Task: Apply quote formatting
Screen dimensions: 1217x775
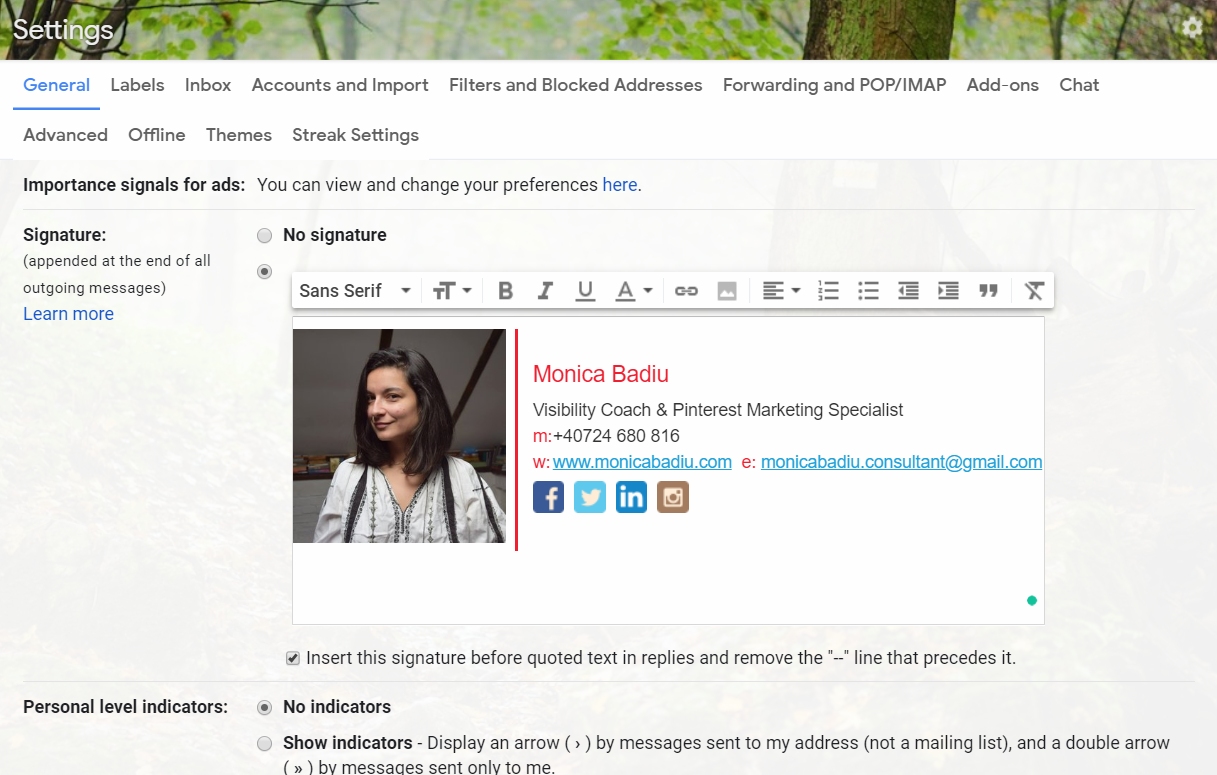Action: point(989,291)
